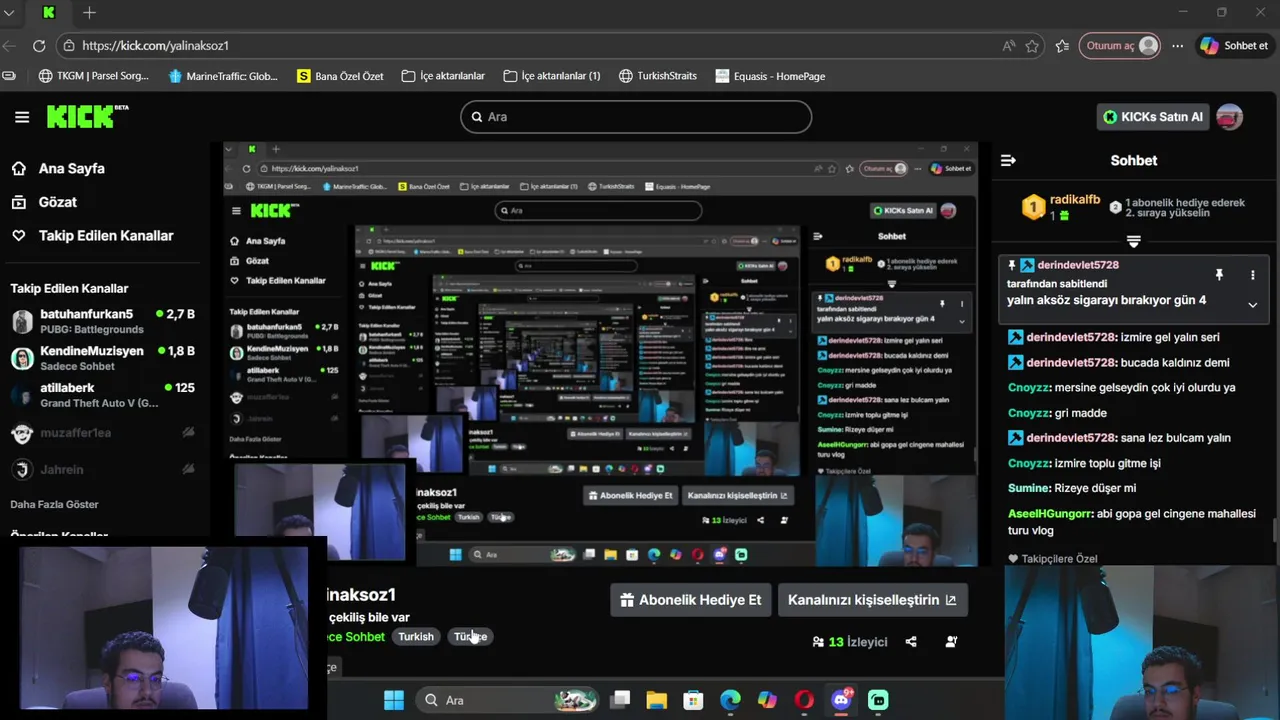
Task: Open the İçe aktarılanlar (1) bookmark folder
Action: [552, 76]
